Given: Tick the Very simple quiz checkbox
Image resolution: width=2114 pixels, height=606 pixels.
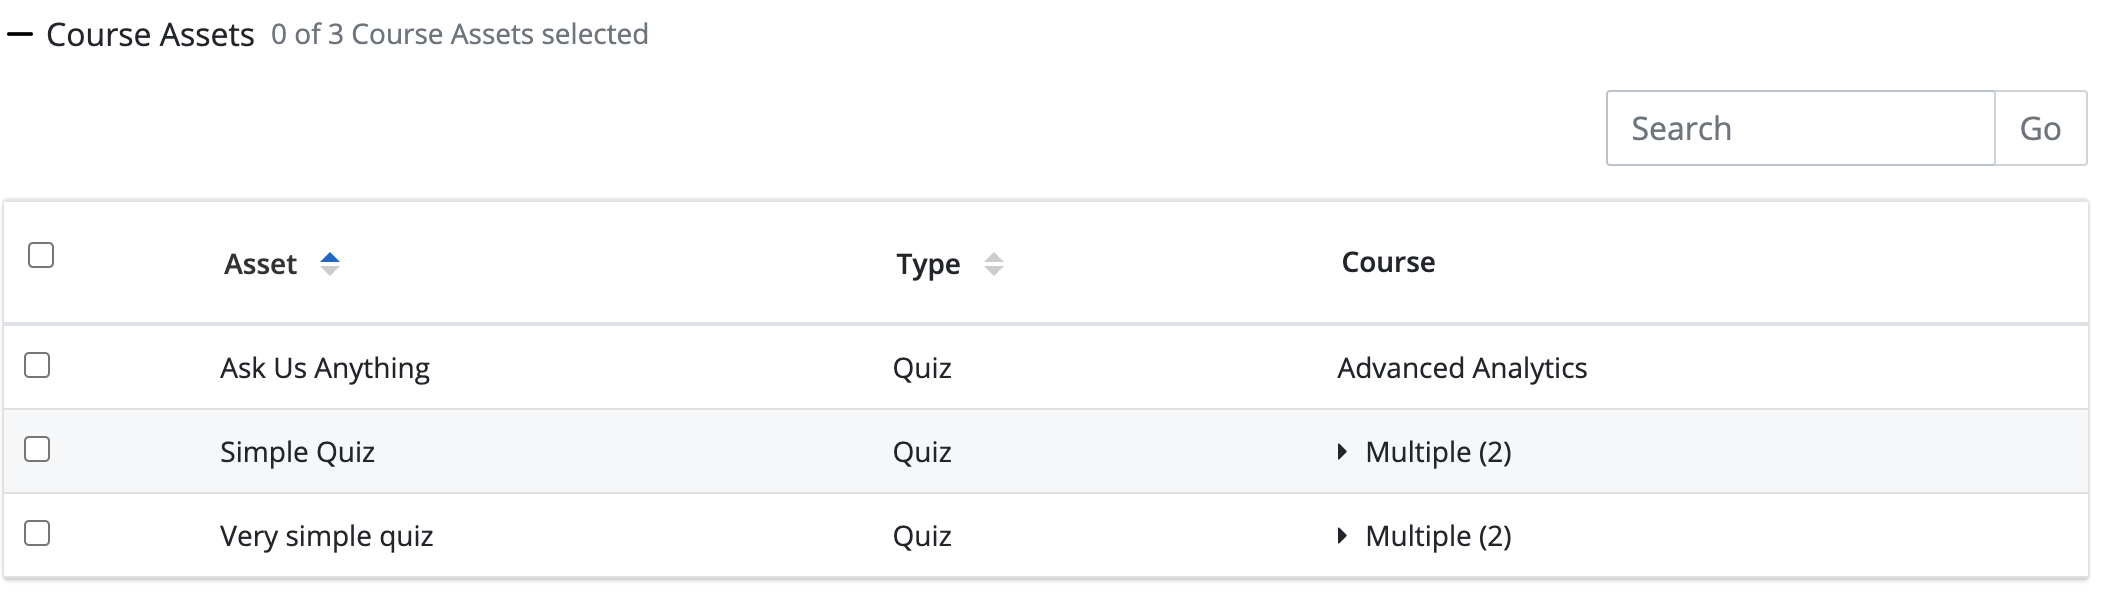Looking at the screenshot, I should coord(37,533).
